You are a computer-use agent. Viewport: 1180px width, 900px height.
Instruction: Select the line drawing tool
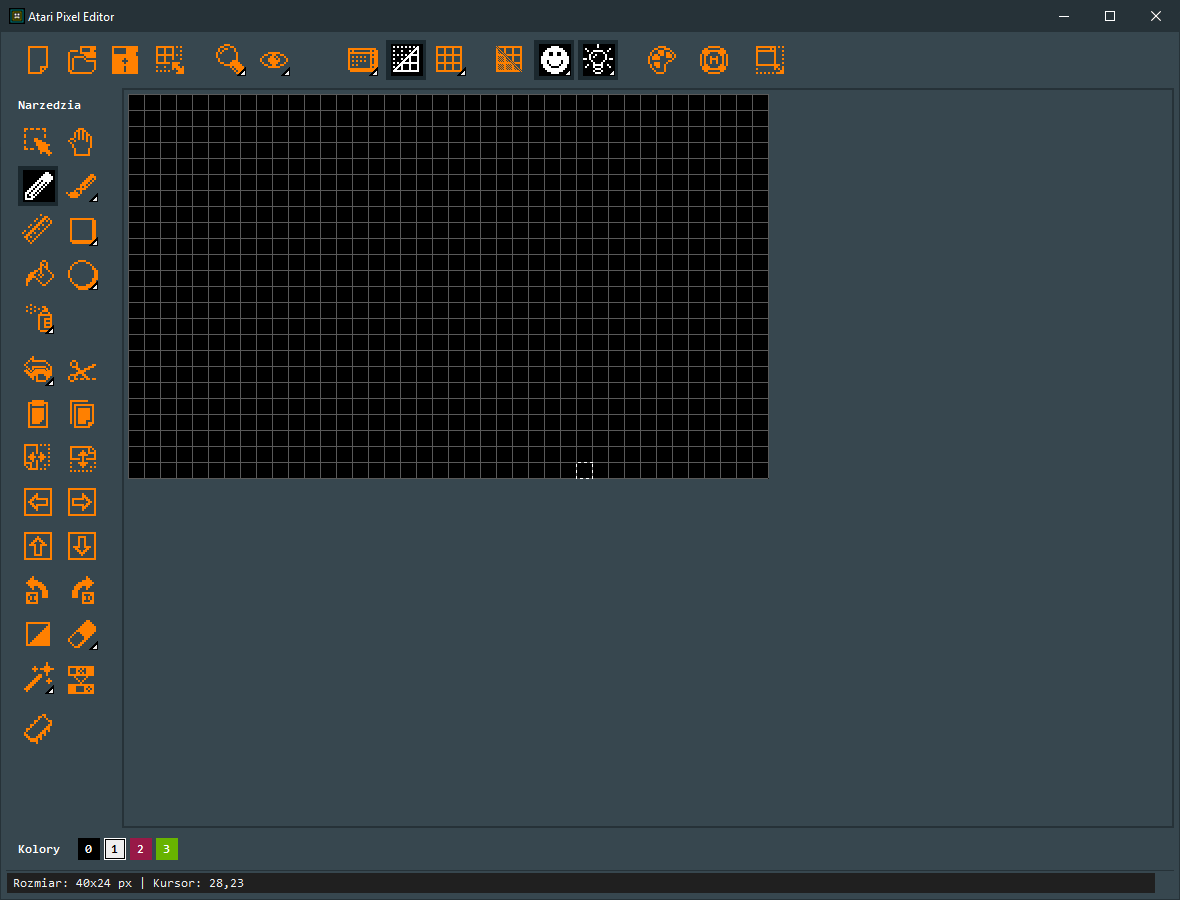38,230
